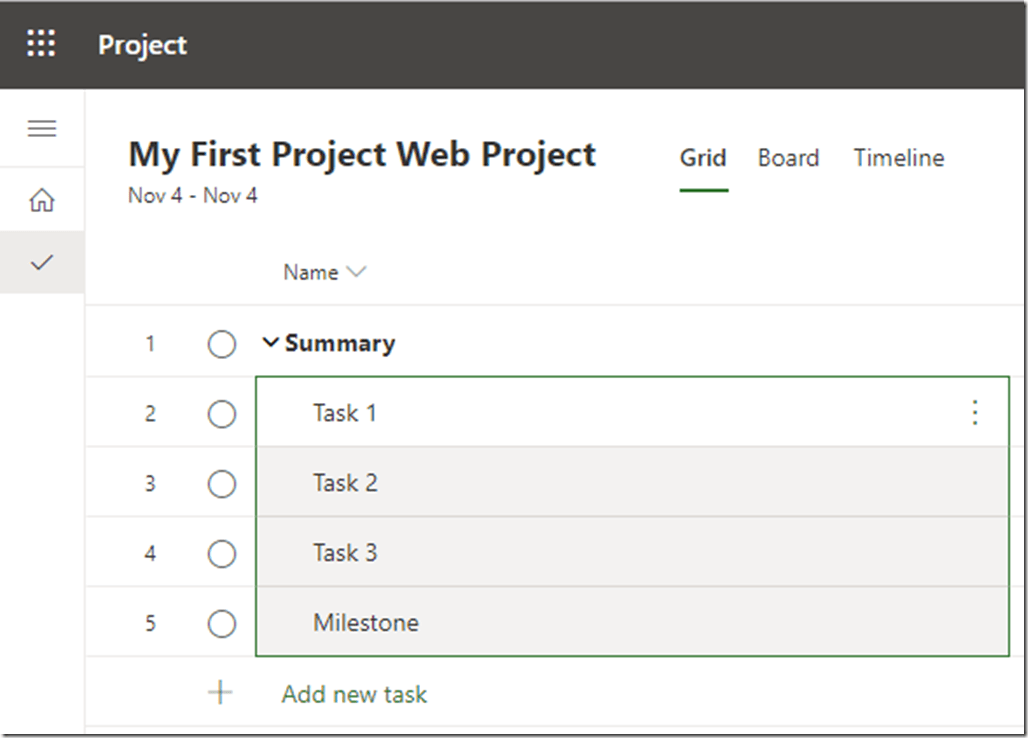The image size is (1028, 738).
Task: Mark Task 3 as complete
Action: [x=221, y=554]
